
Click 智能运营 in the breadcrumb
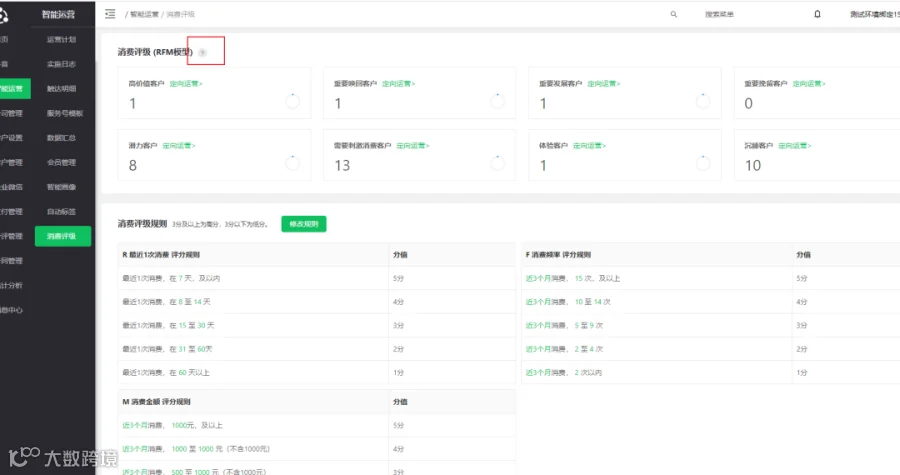[144, 14]
